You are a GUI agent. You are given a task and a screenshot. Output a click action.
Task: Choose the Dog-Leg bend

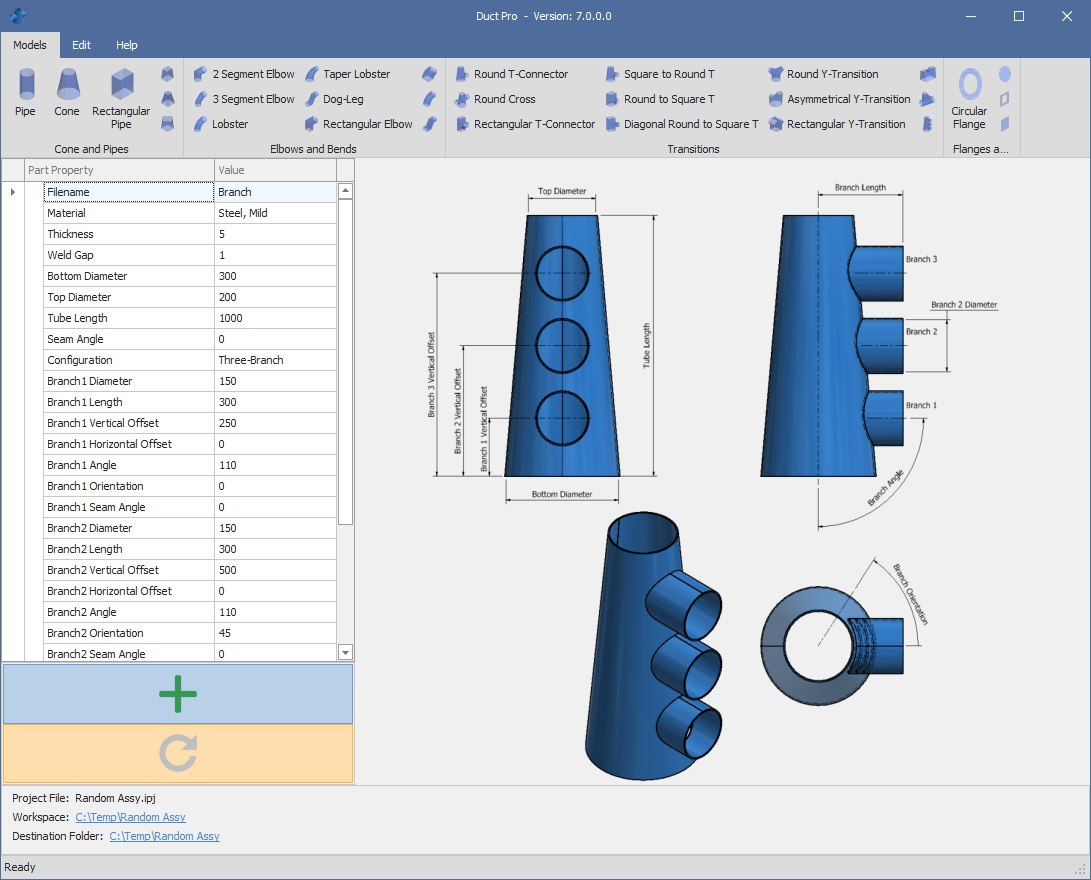[334, 99]
